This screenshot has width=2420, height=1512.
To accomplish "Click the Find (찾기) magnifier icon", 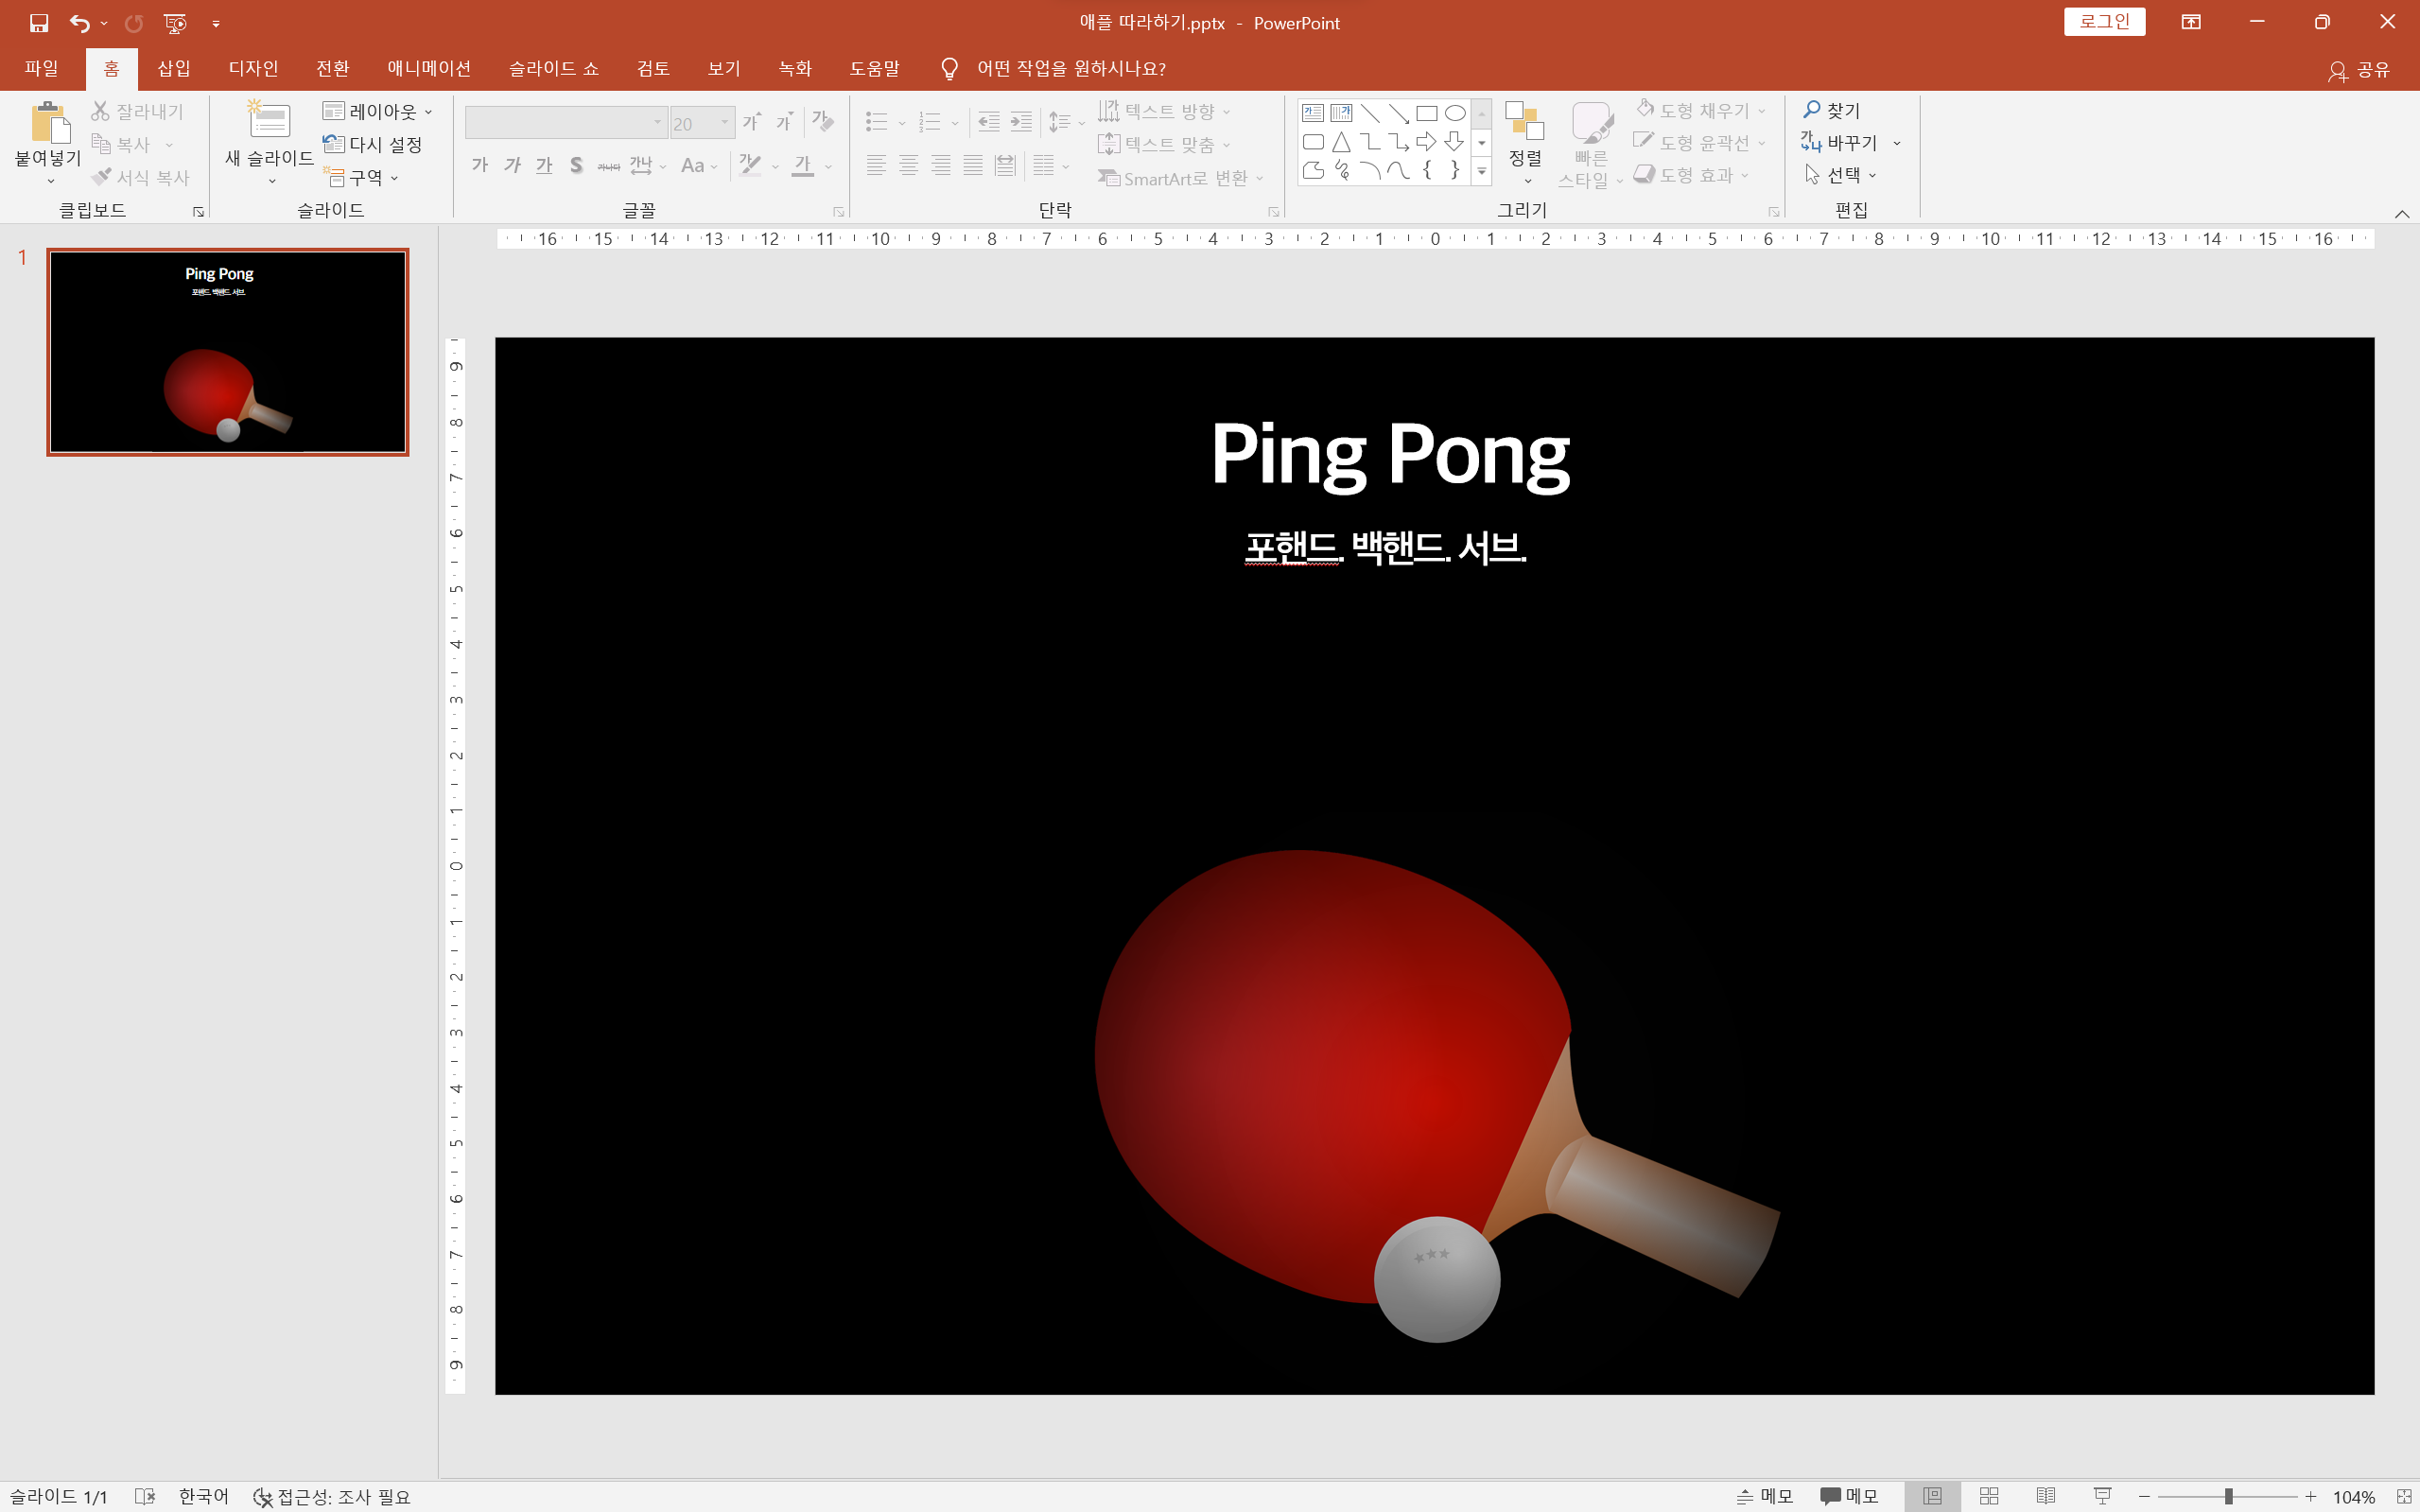I will click(1812, 110).
